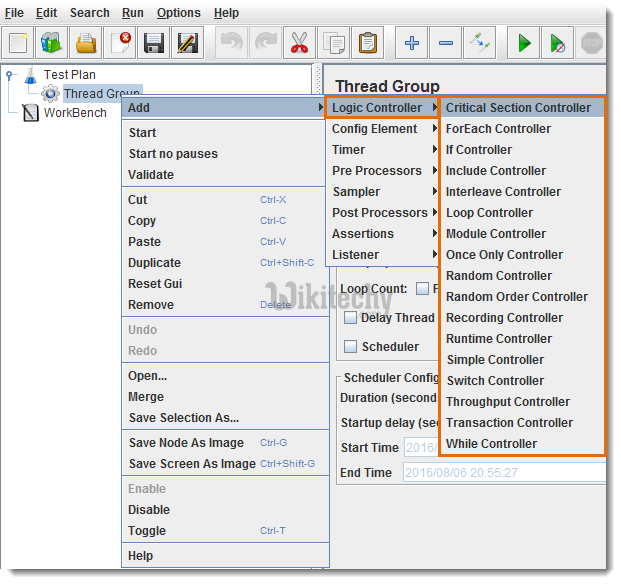Enable the Delay Thread checkbox

[350, 318]
